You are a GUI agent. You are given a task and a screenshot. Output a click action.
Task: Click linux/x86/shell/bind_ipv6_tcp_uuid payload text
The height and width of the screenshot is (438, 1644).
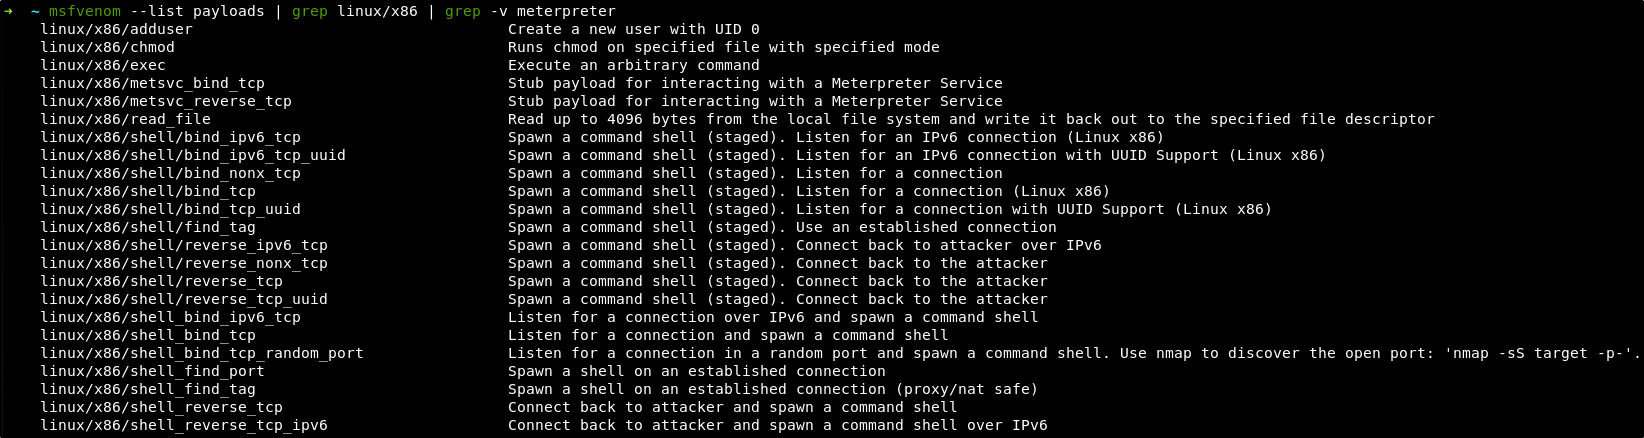[193, 155]
